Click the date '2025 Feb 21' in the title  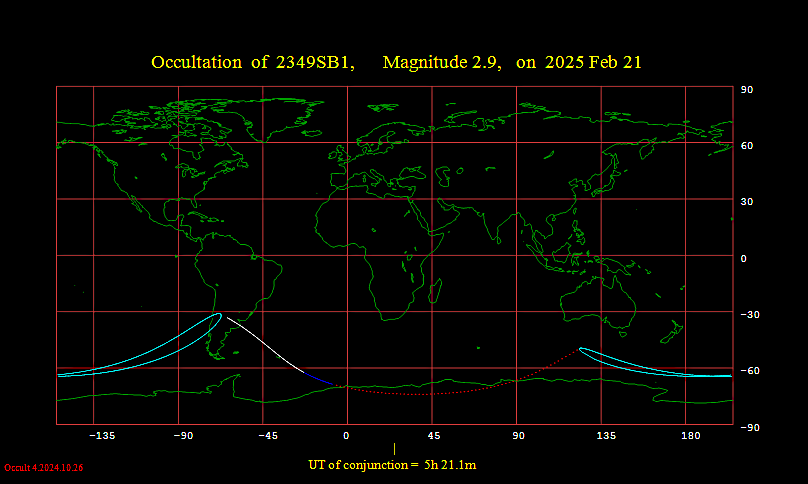593,62
